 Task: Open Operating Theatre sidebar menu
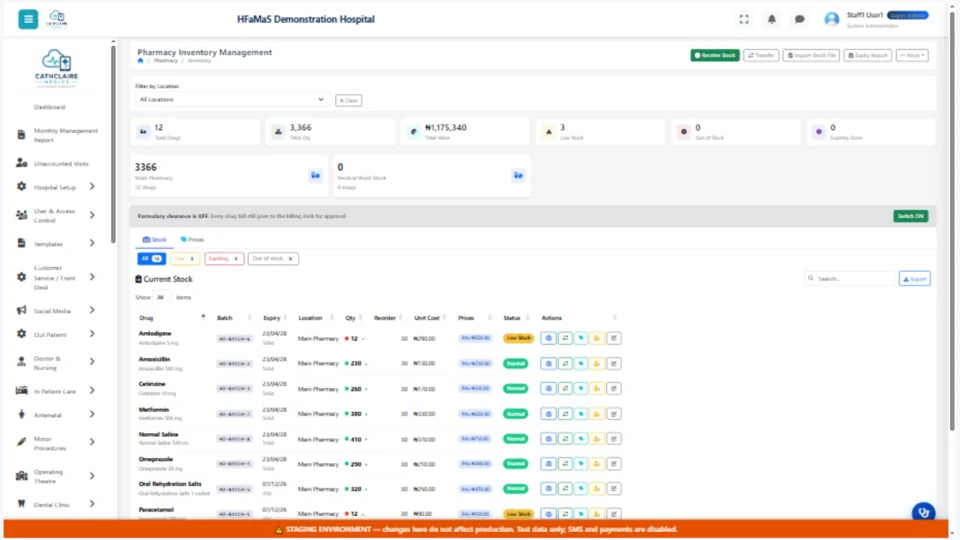point(56,476)
